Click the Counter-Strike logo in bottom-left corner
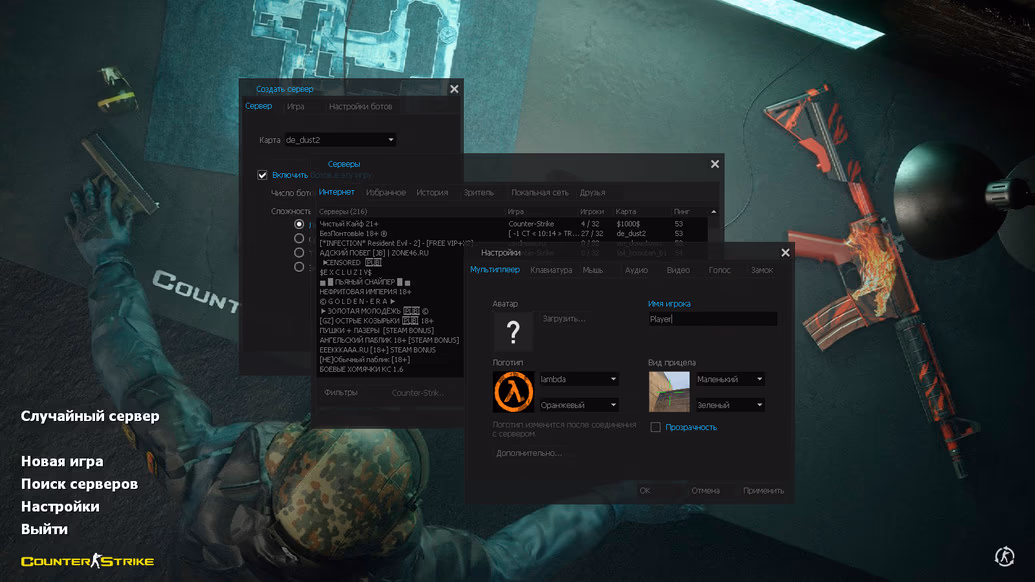Image resolution: width=1035 pixels, height=582 pixels. pyautogui.click(x=88, y=561)
